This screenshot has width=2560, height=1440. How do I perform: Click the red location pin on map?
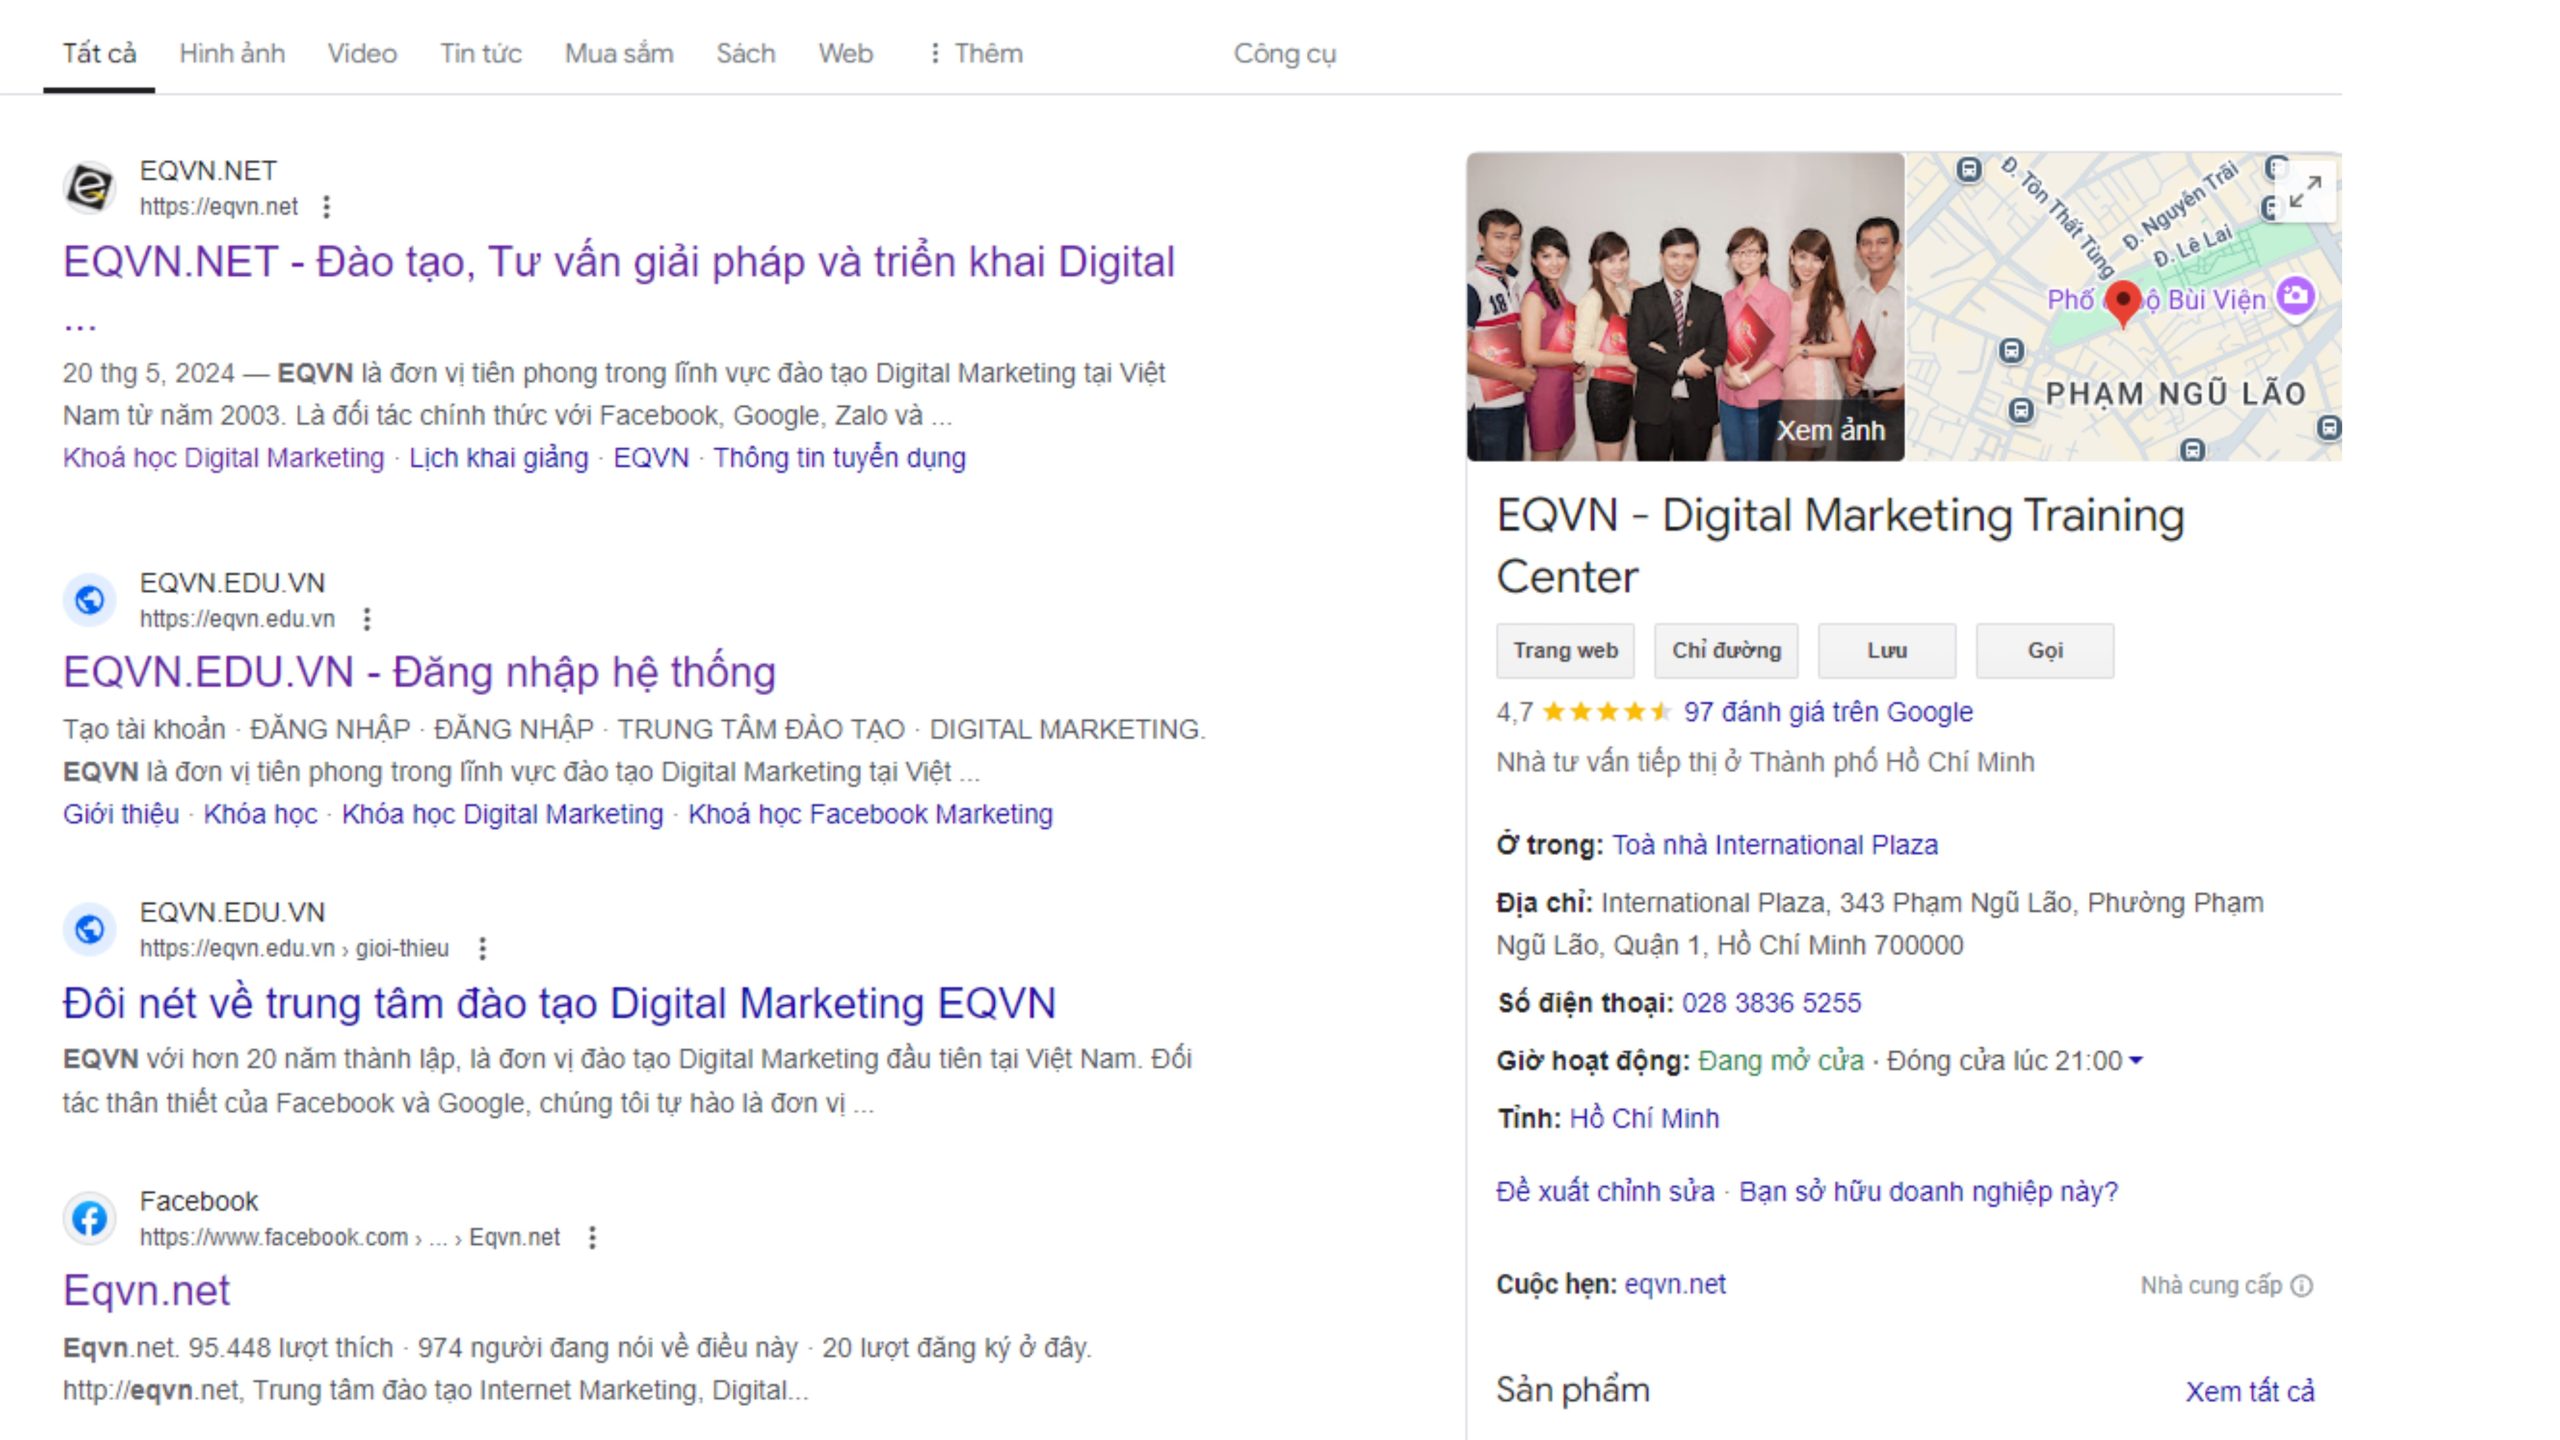click(2122, 302)
